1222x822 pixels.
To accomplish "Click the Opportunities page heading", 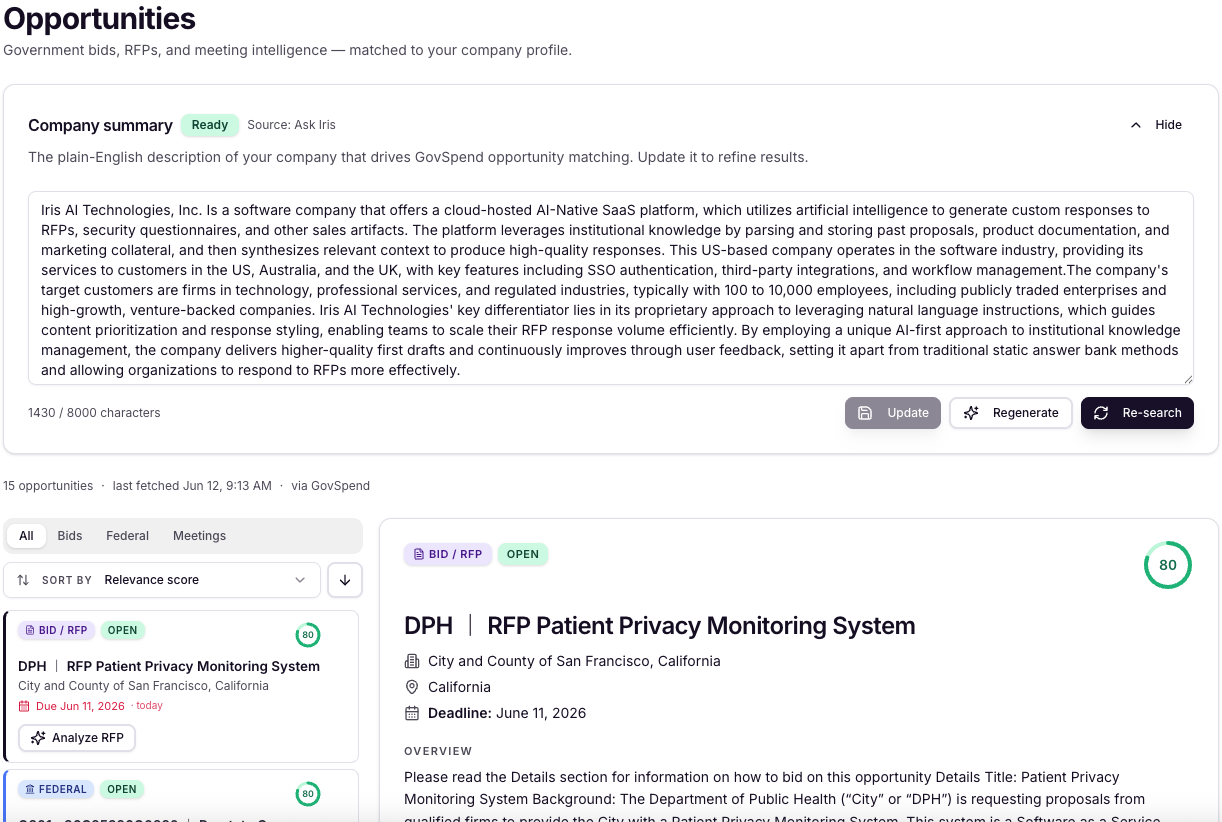I will (x=99, y=18).
